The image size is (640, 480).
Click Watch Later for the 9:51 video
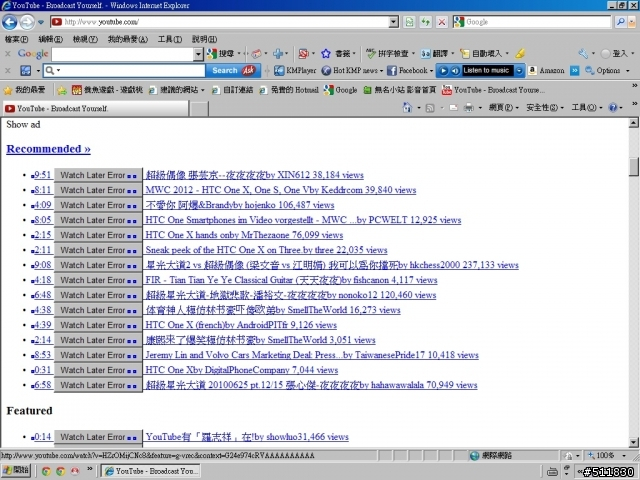98,175
